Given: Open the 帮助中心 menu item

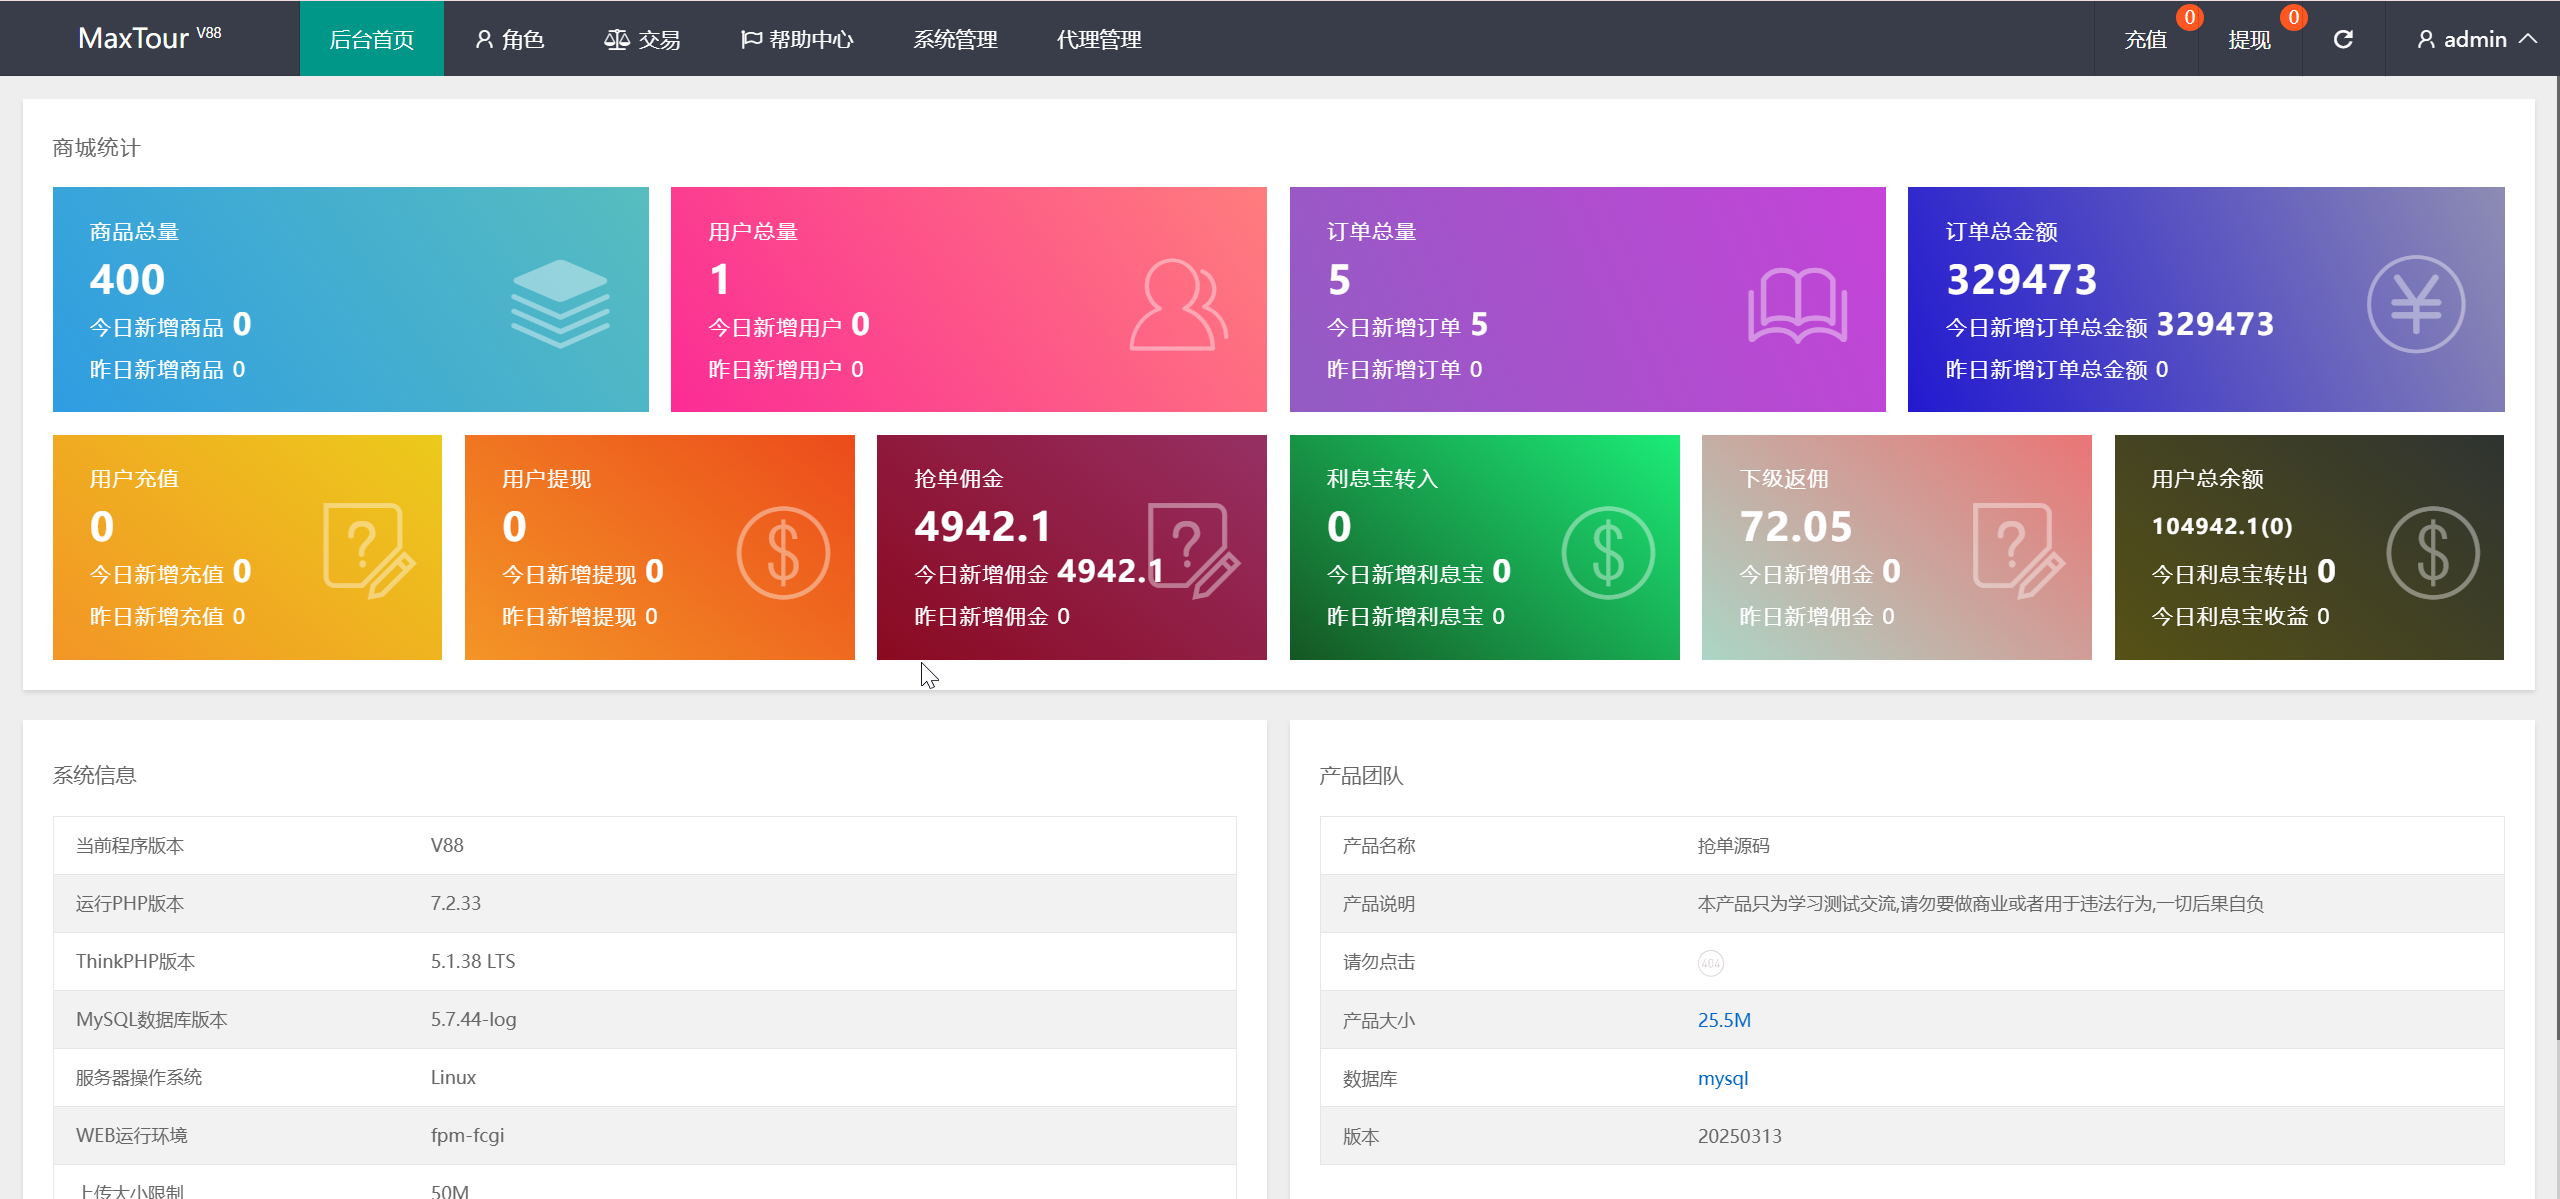Looking at the screenshot, I should pos(797,39).
